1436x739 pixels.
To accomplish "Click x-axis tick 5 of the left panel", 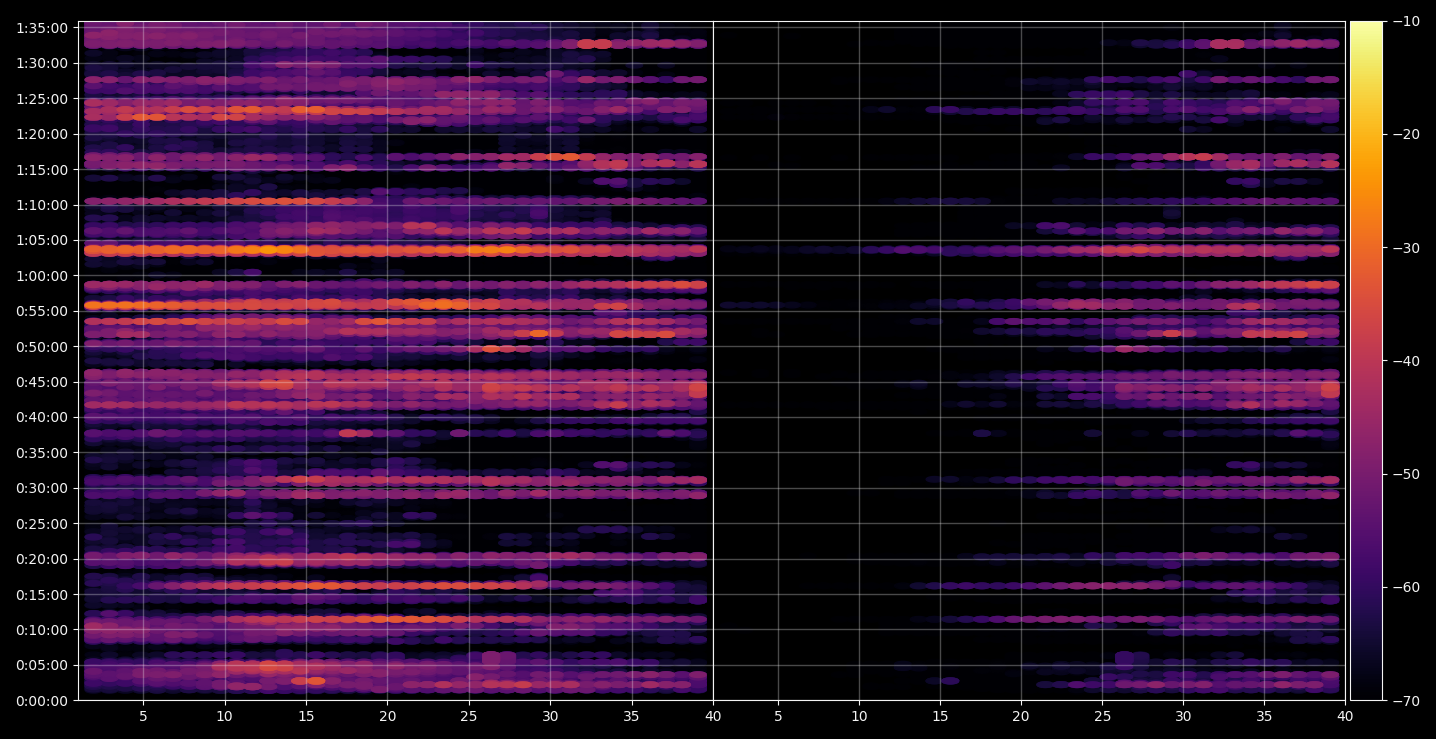I will [x=143, y=716].
